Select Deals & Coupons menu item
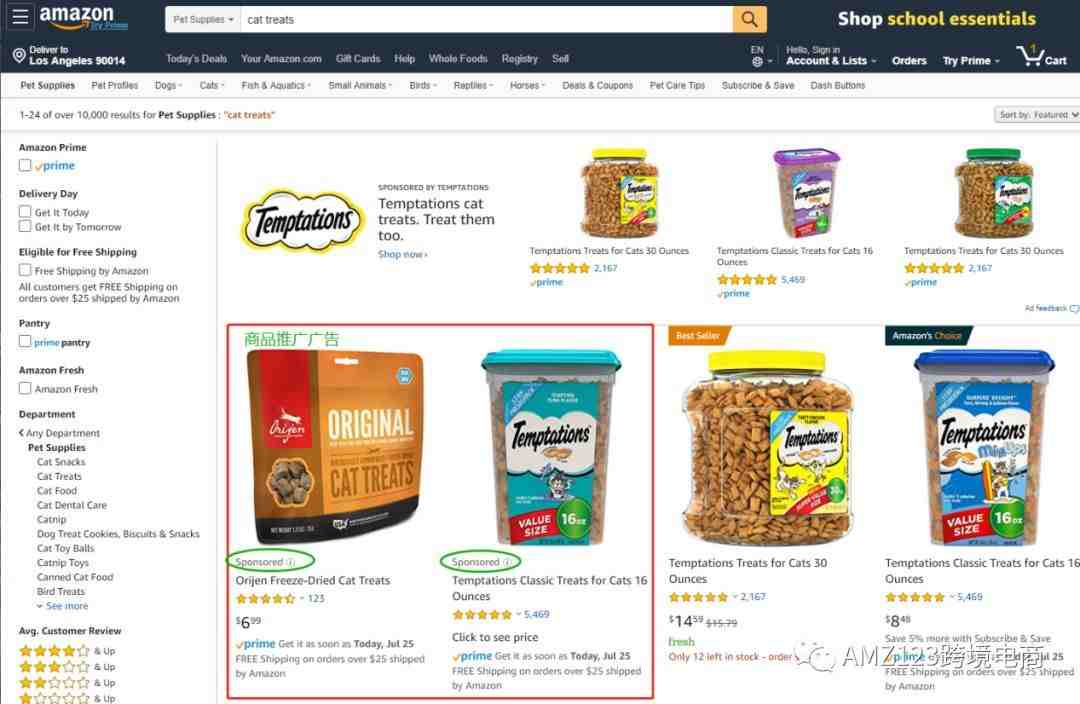 tap(597, 85)
